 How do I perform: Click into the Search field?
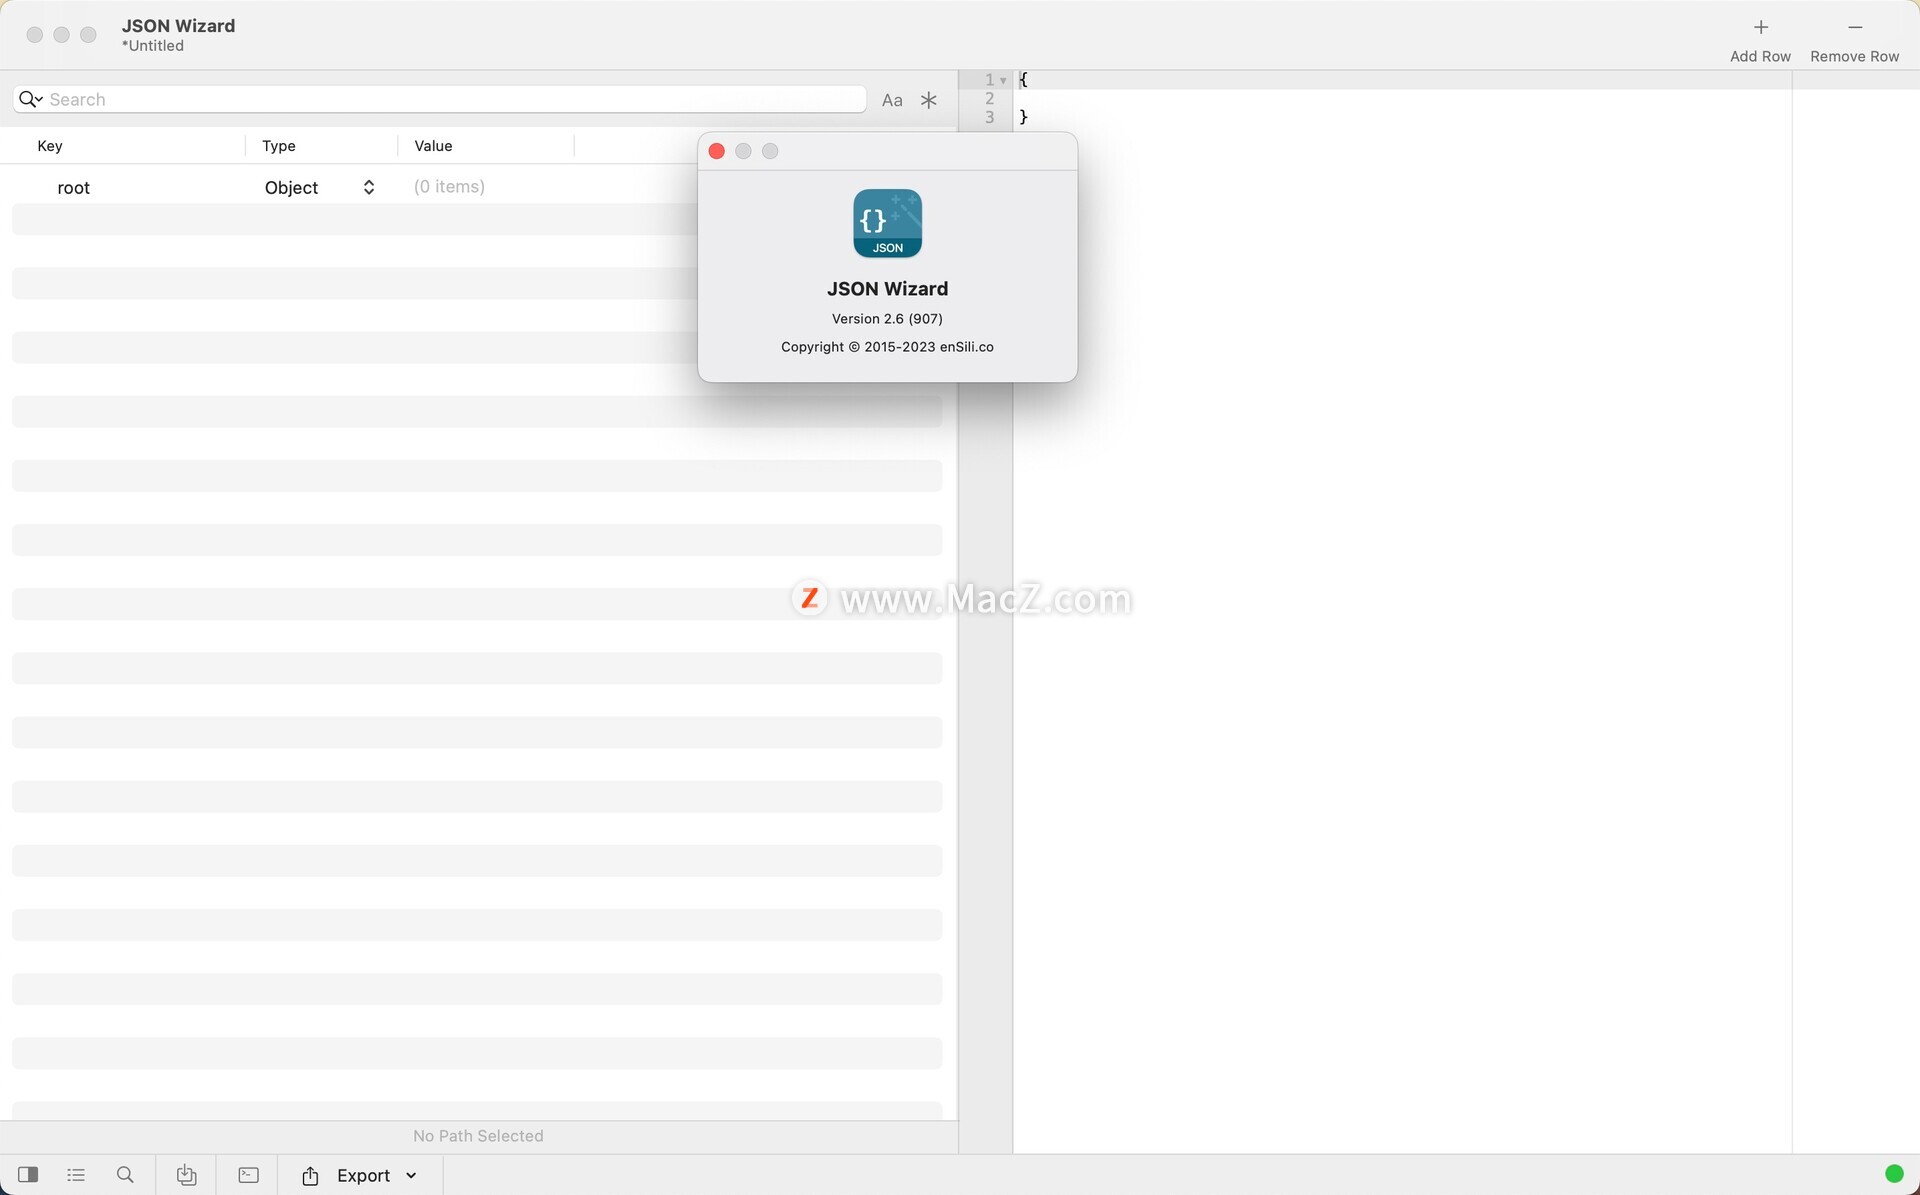450,99
